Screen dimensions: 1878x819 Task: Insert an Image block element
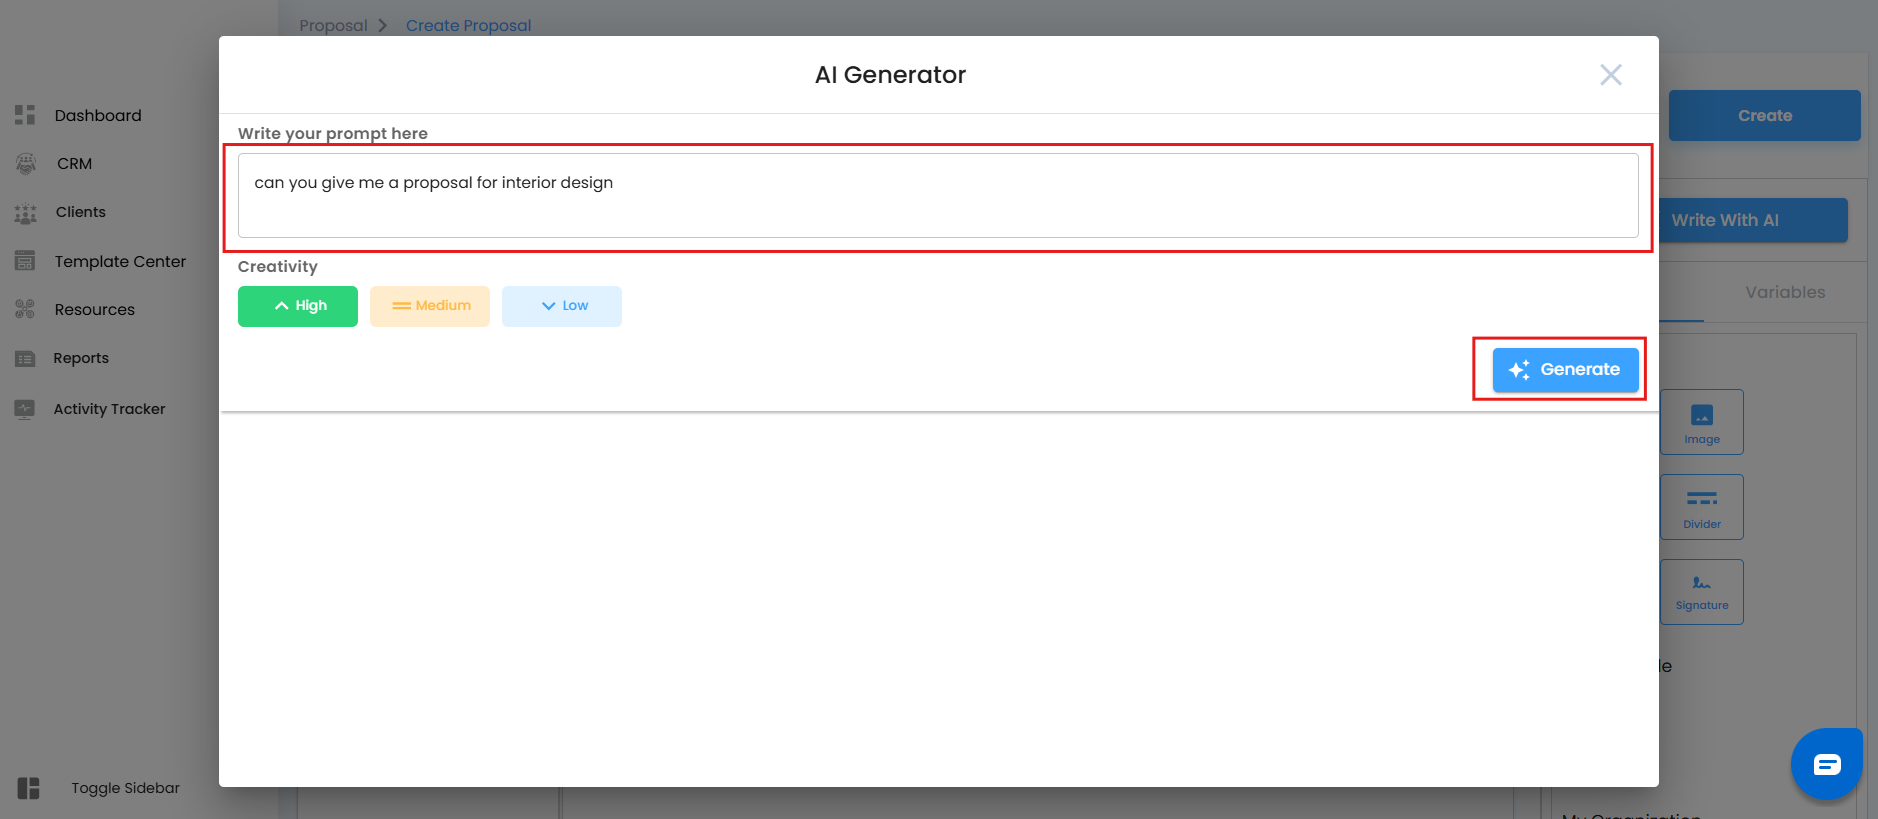click(x=1701, y=422)
